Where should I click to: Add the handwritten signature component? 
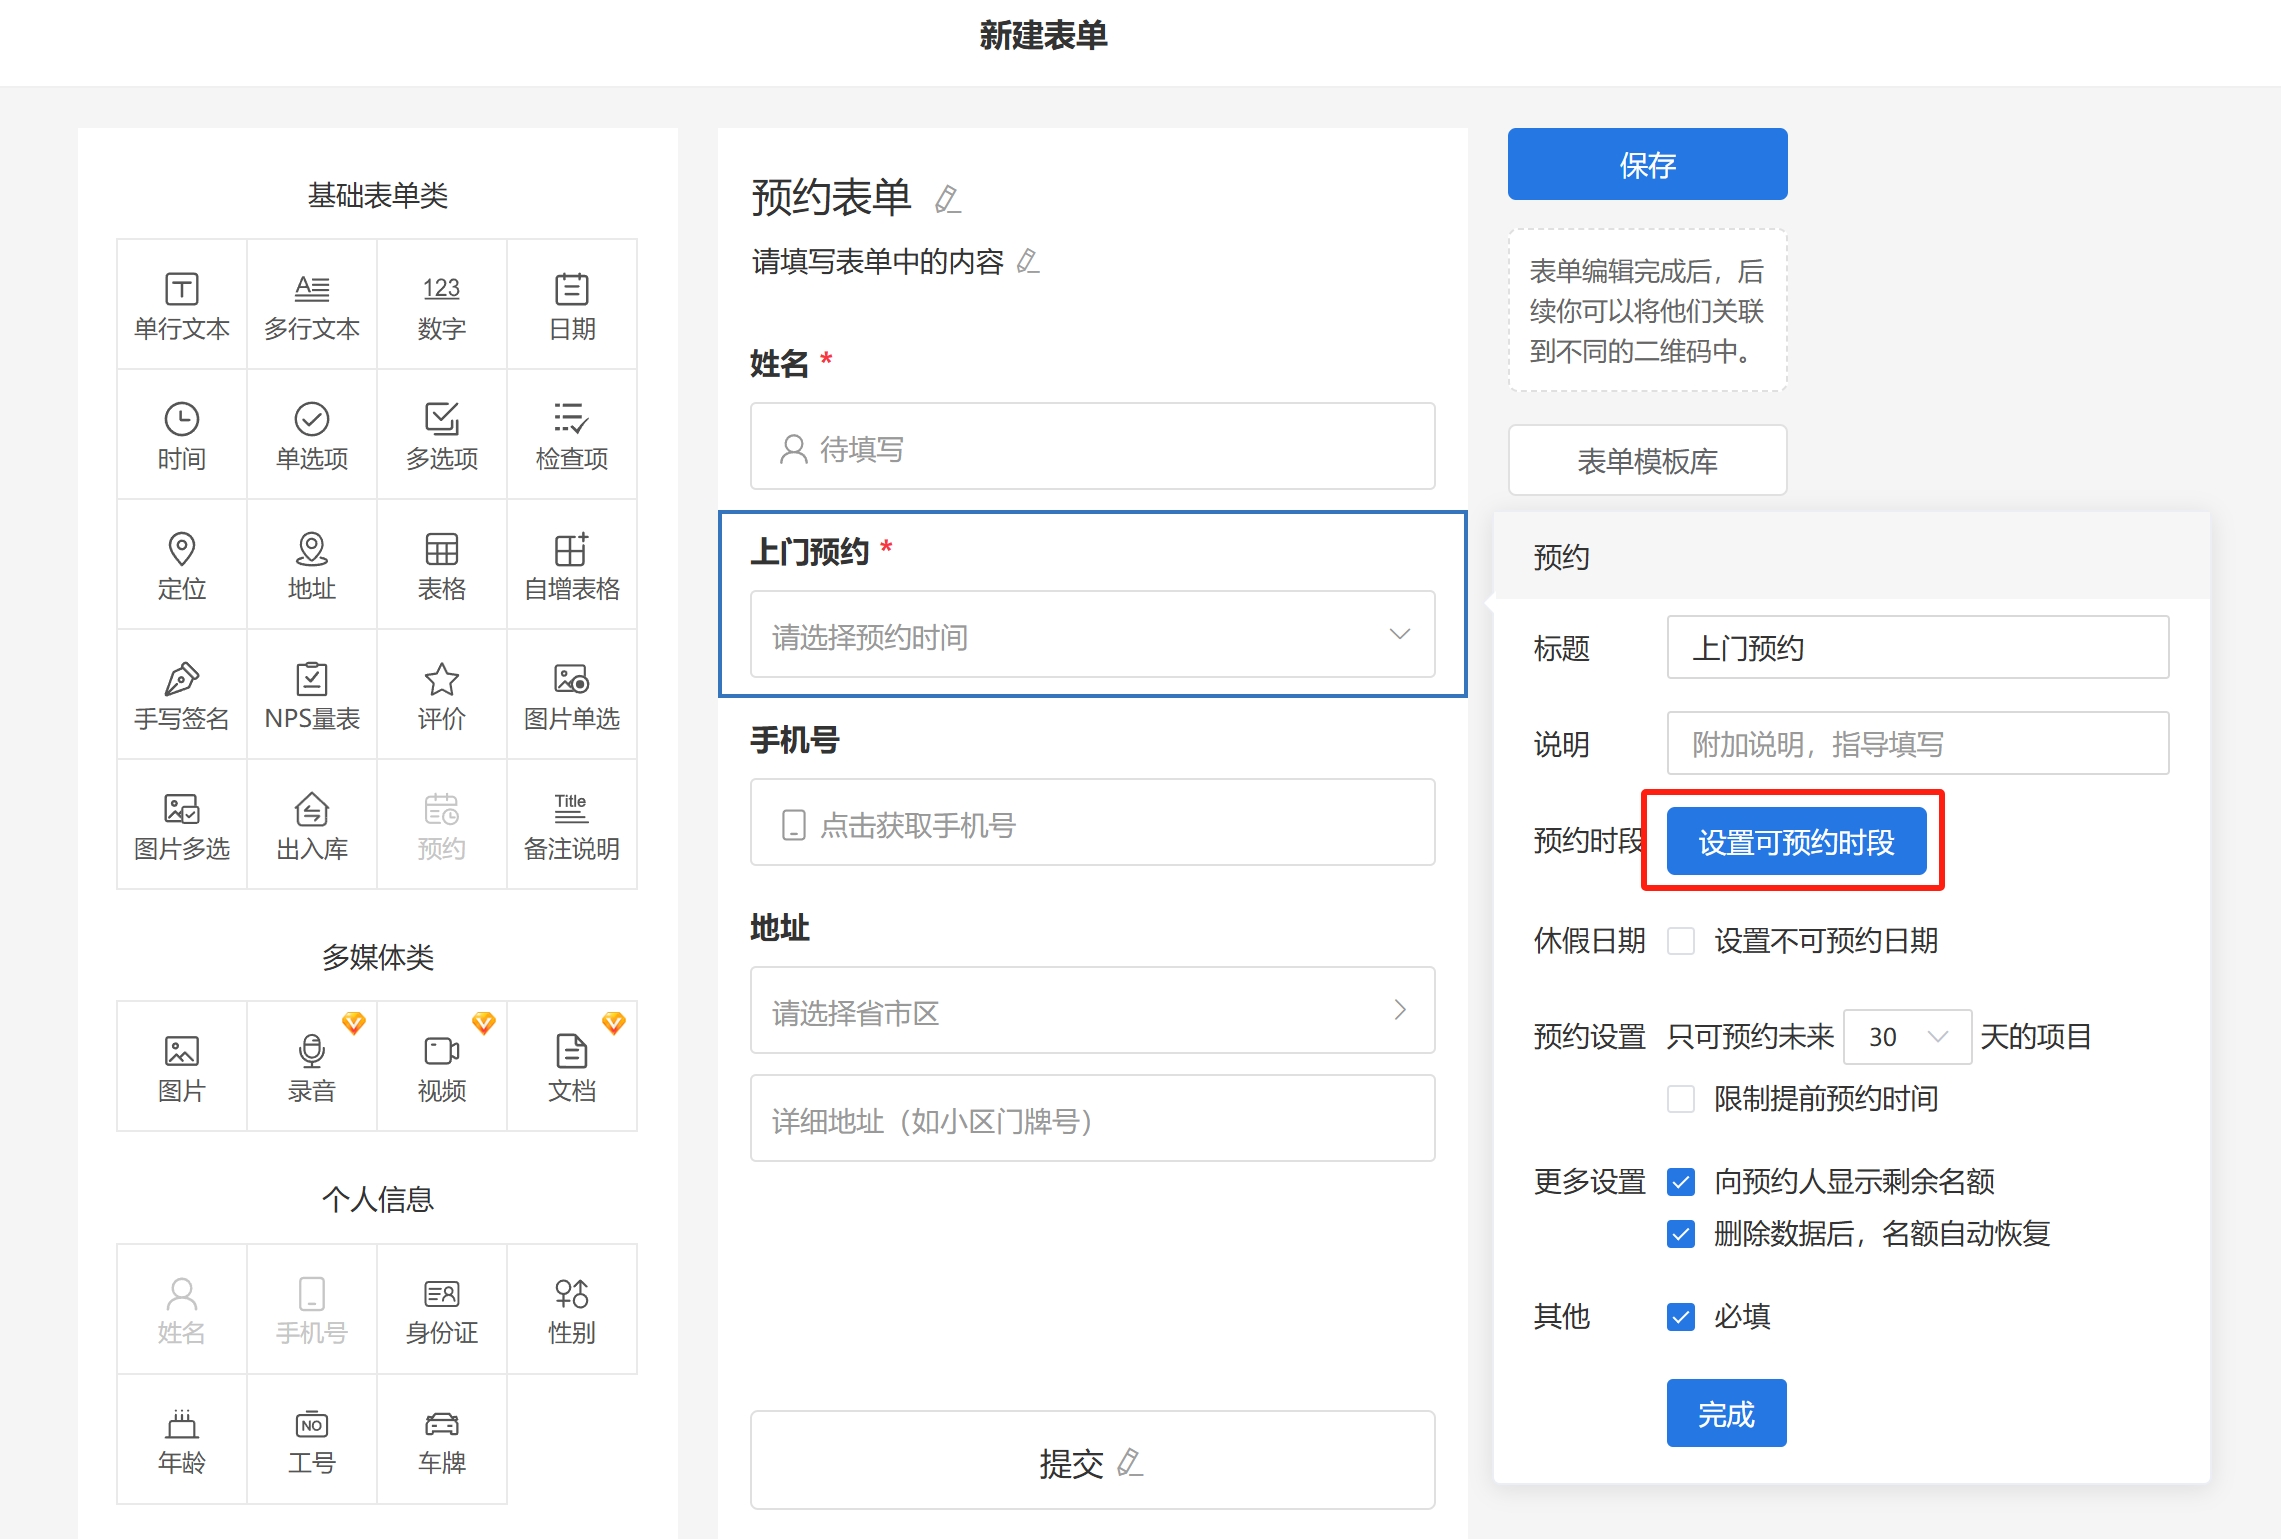(x=182, y=695)
